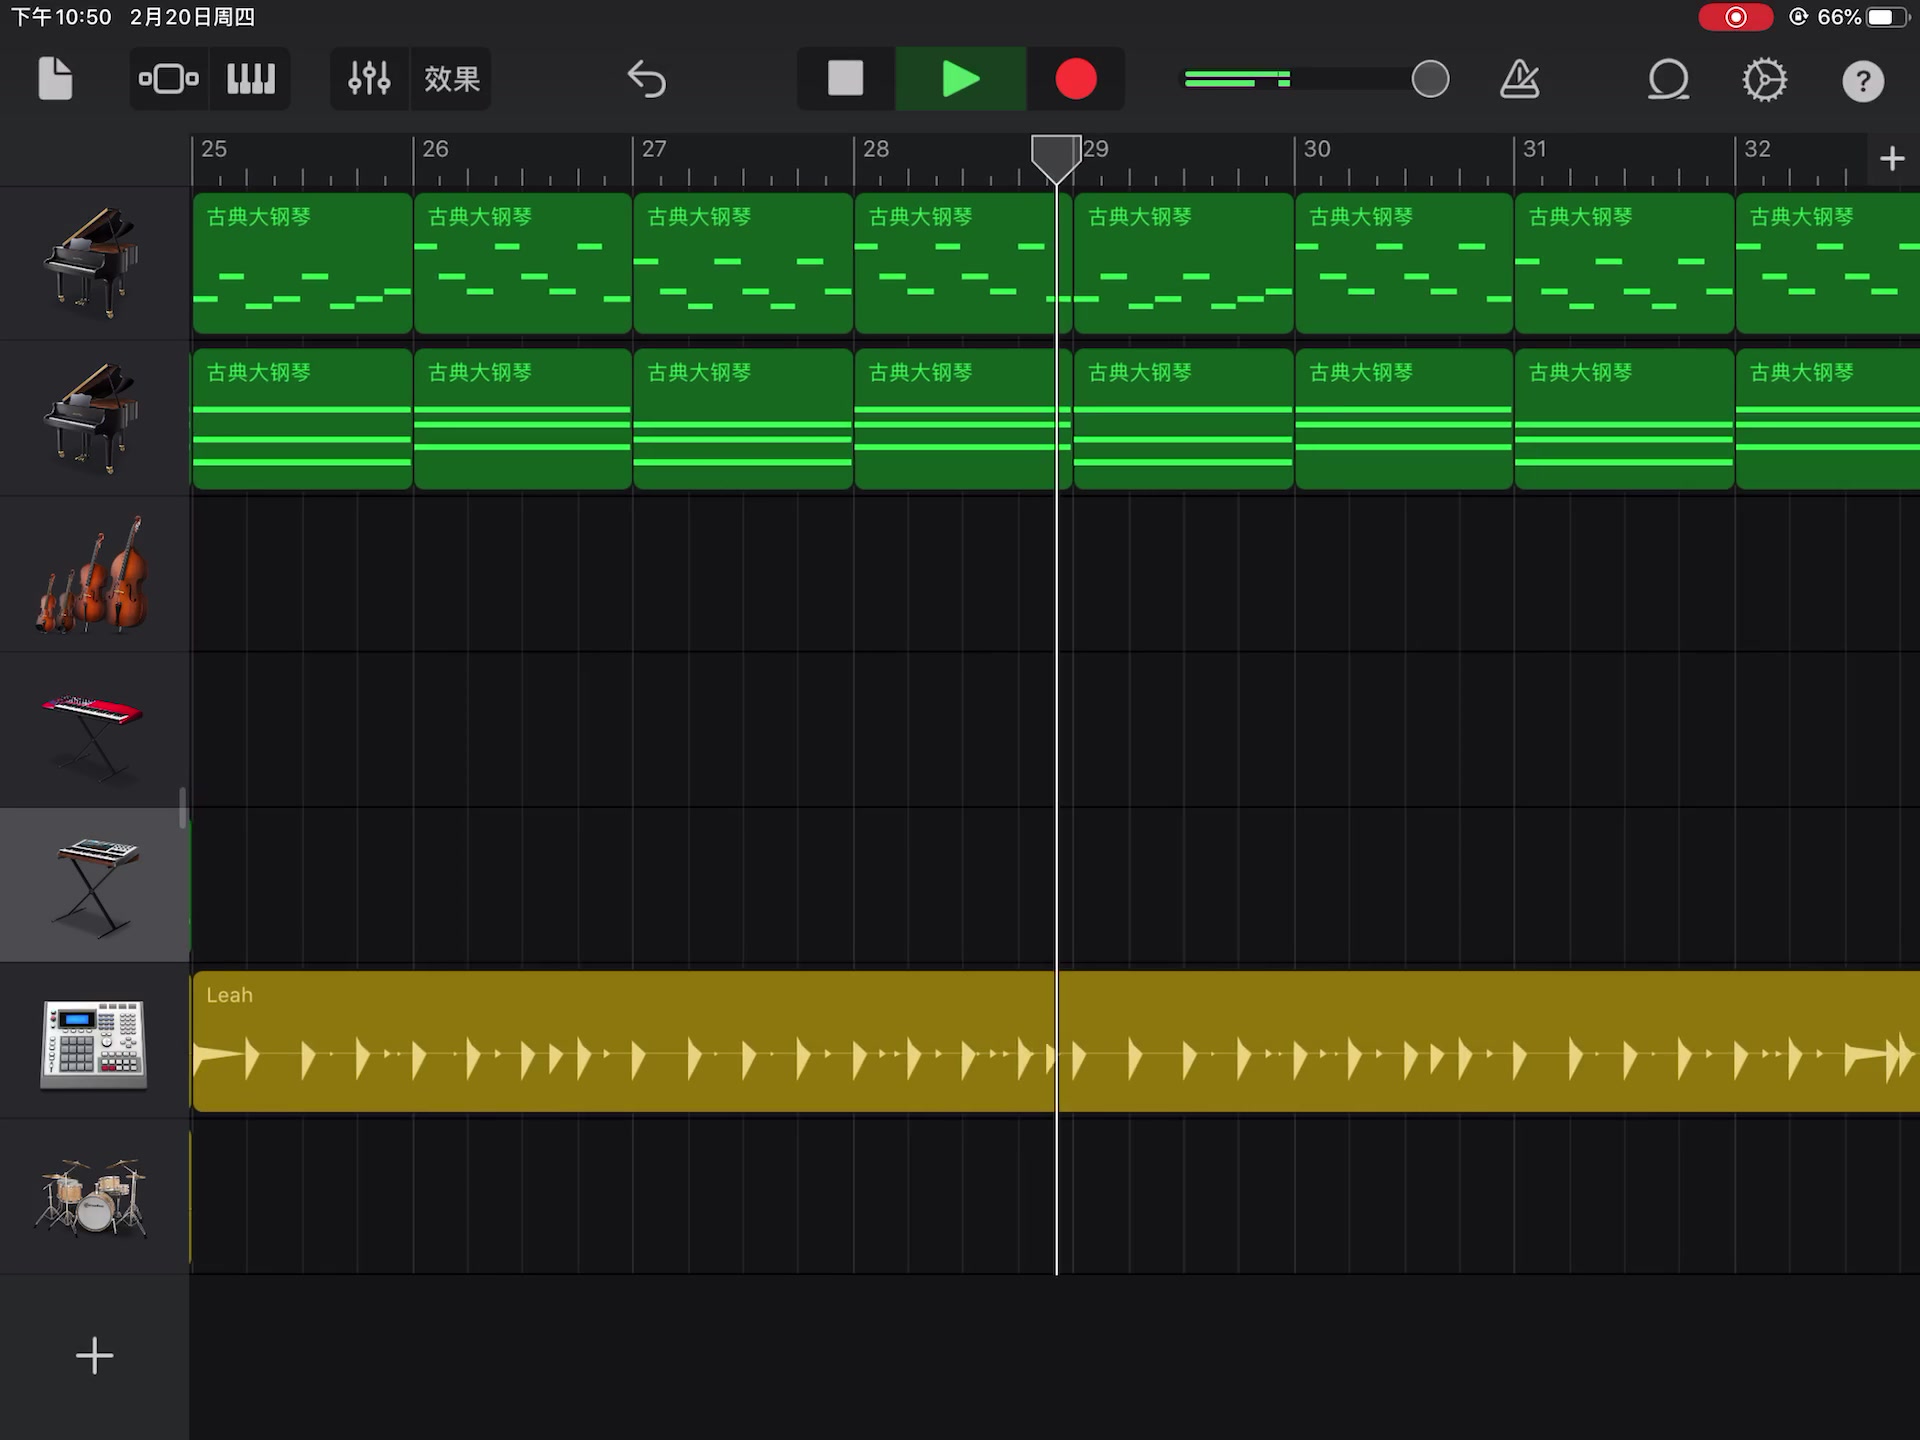Select second-track chord region at bar 31
The image size is (1920, 1440).
1624,419
